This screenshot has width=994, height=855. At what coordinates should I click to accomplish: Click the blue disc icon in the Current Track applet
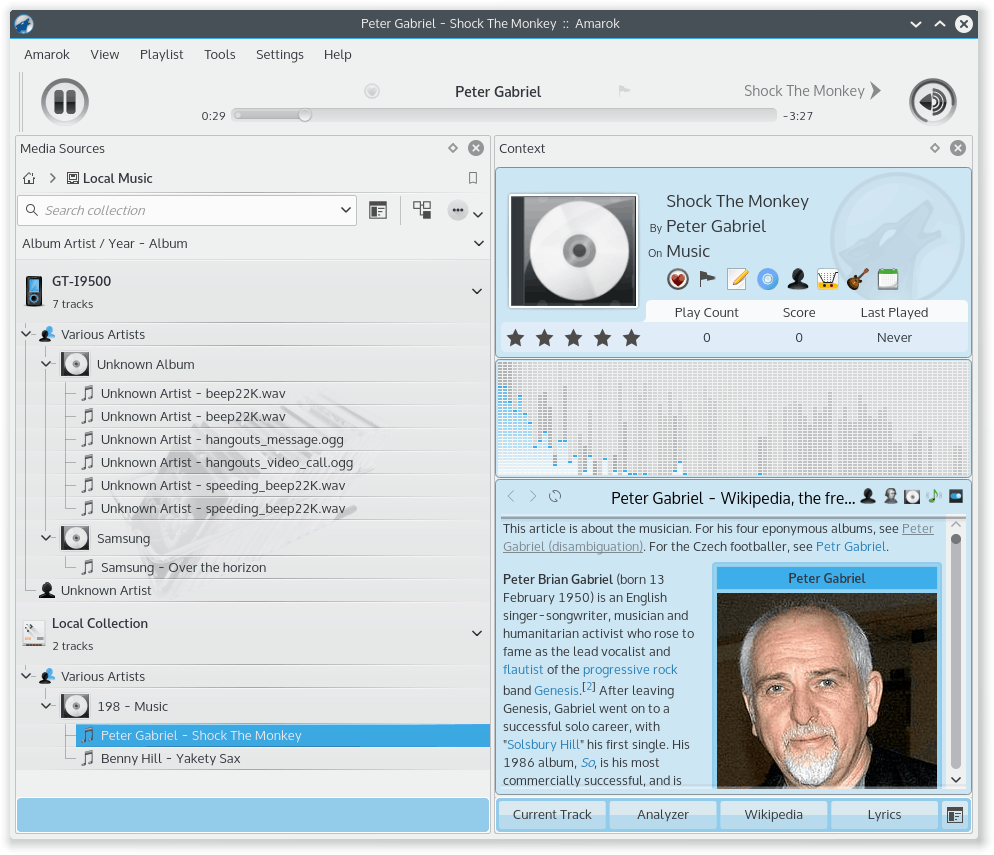click(x=767, y=279)
